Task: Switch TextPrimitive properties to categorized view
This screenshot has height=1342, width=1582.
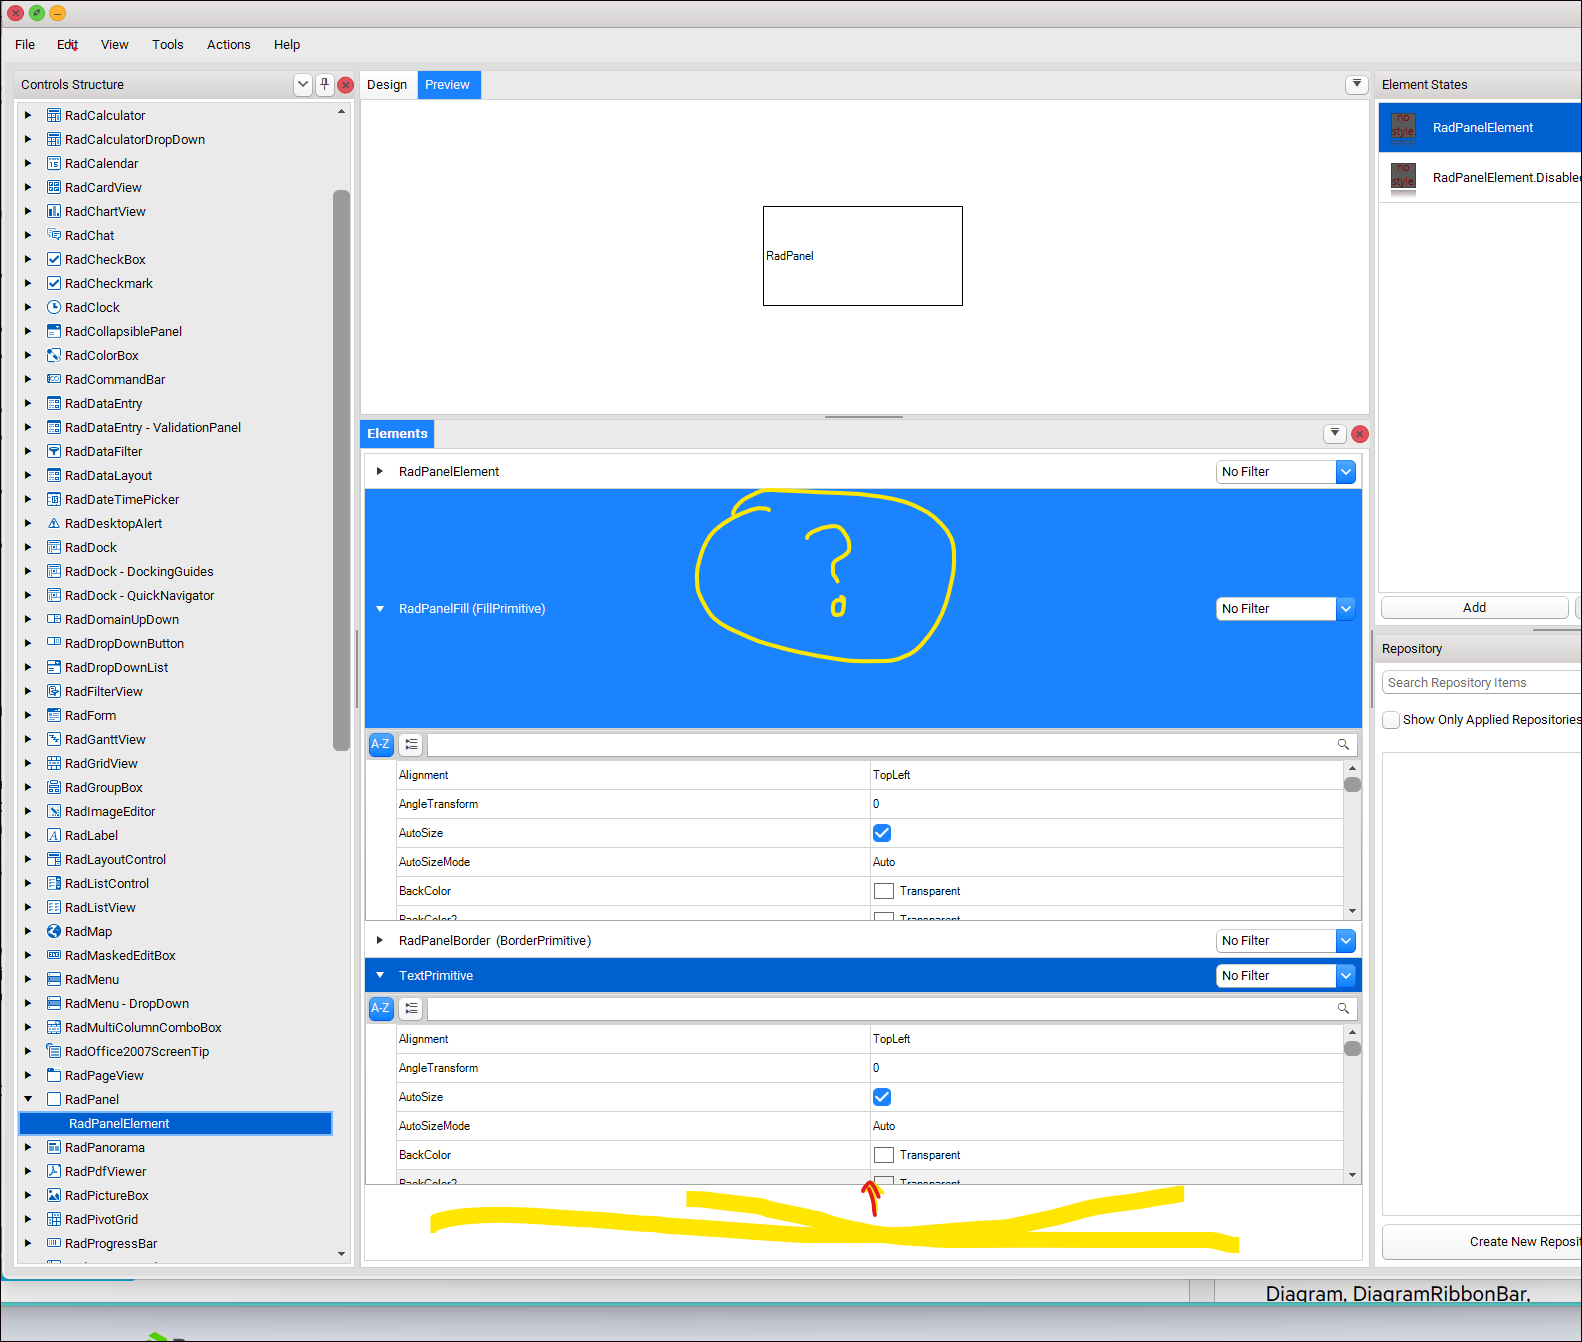Action: coord(411,1008)
